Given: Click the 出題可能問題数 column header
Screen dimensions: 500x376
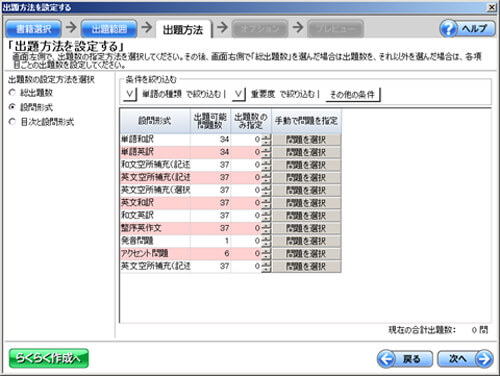Looking at the screenshot, I should pos(210,121).
